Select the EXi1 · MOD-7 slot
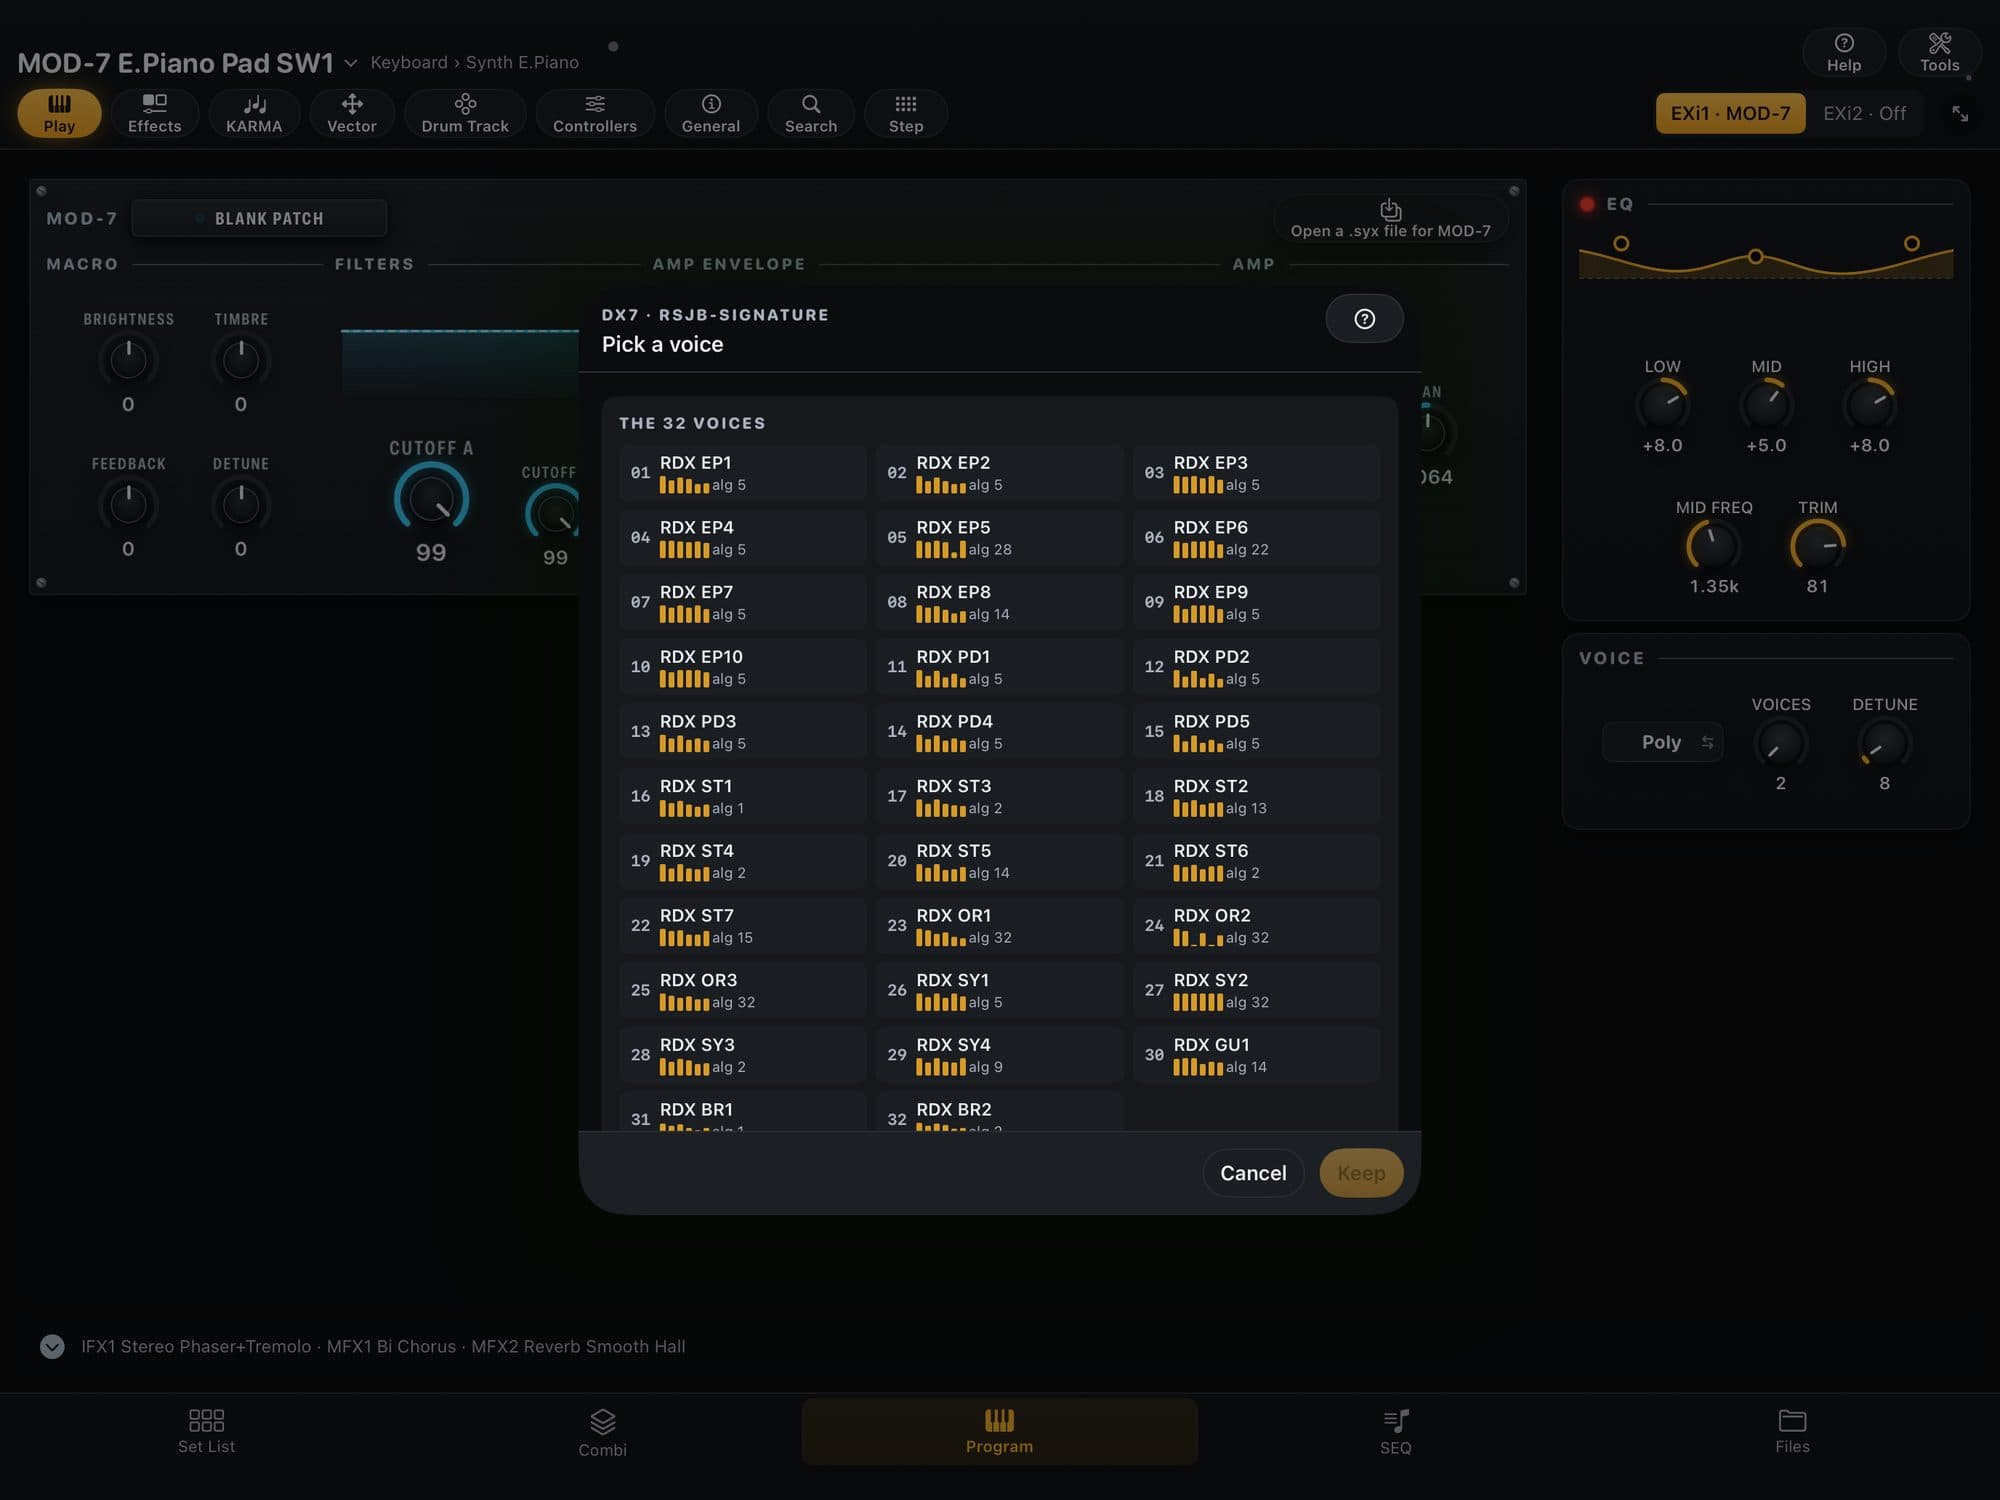 [1730, 113]
